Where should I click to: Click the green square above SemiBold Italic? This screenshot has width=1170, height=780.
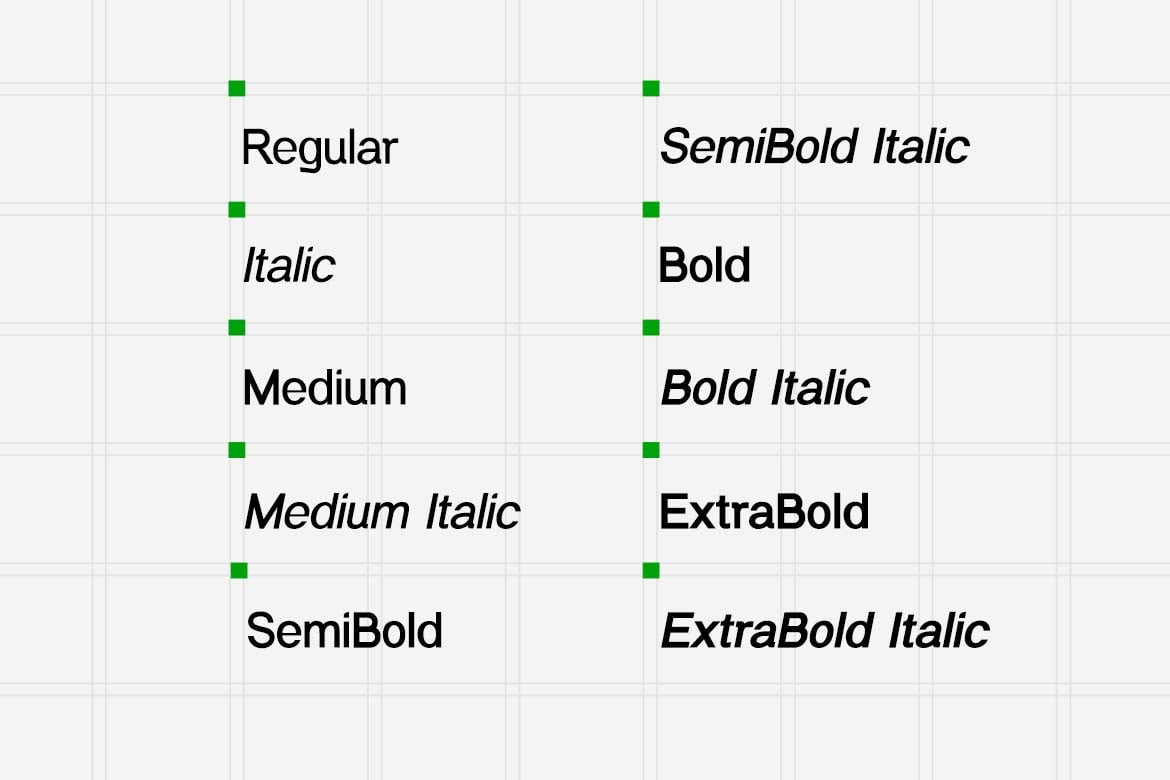(651, 89)
